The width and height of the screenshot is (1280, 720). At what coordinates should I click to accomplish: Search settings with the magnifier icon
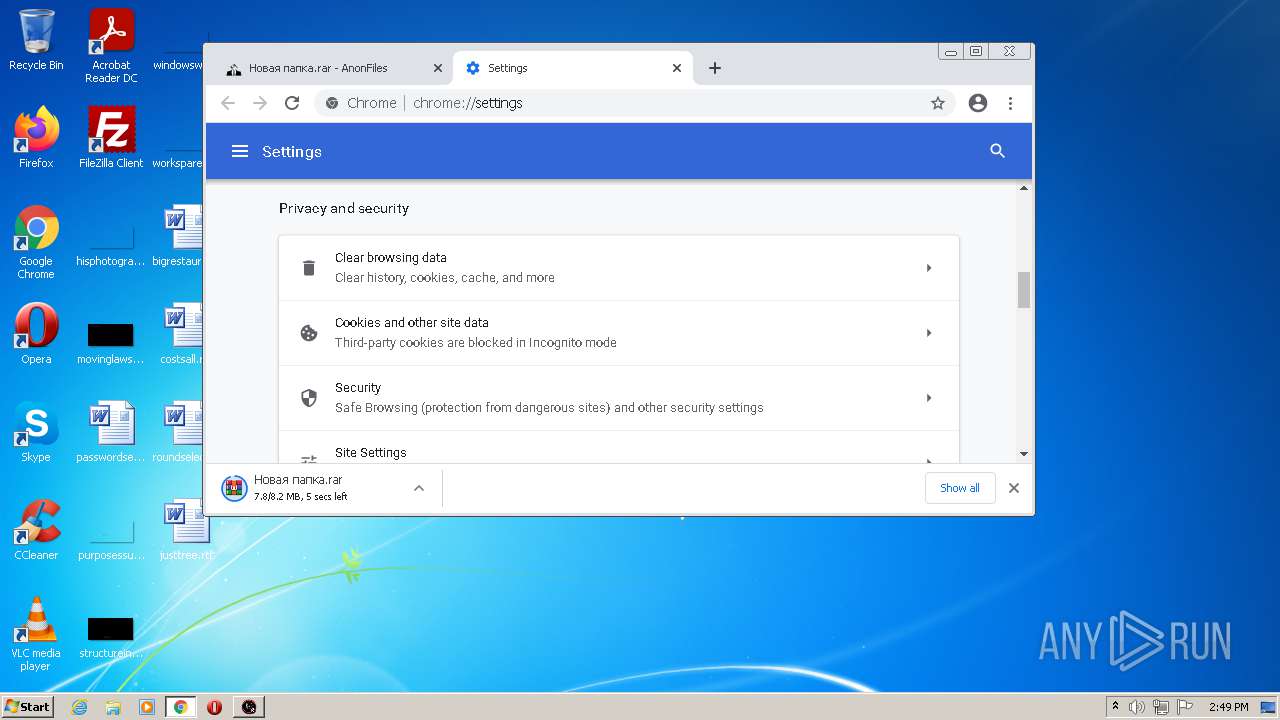997,151
